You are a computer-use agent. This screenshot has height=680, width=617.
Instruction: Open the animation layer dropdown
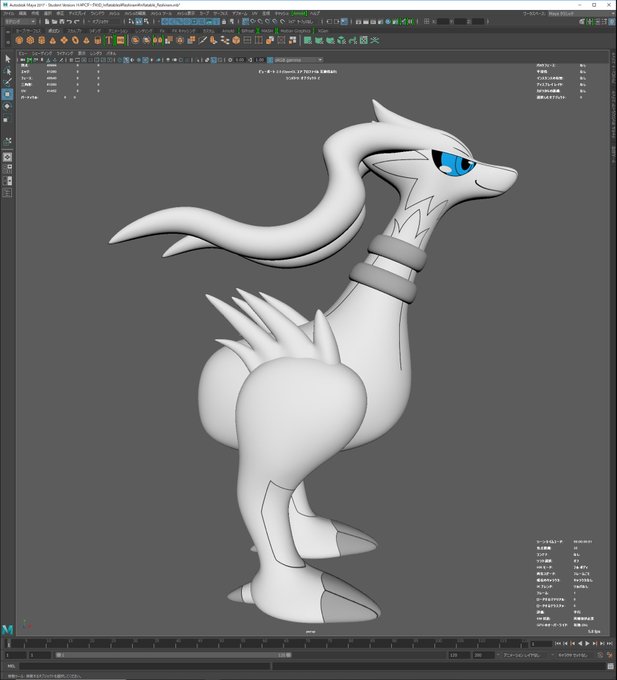(524, 655)
